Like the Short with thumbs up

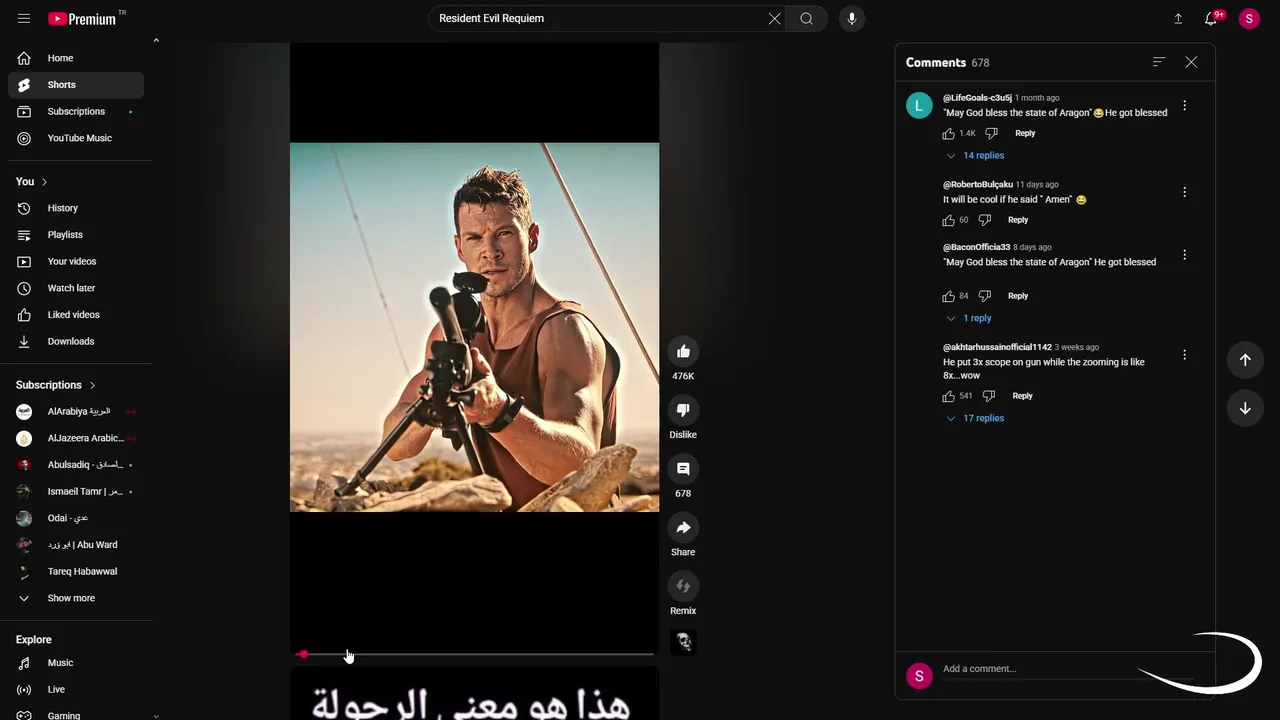683,351
